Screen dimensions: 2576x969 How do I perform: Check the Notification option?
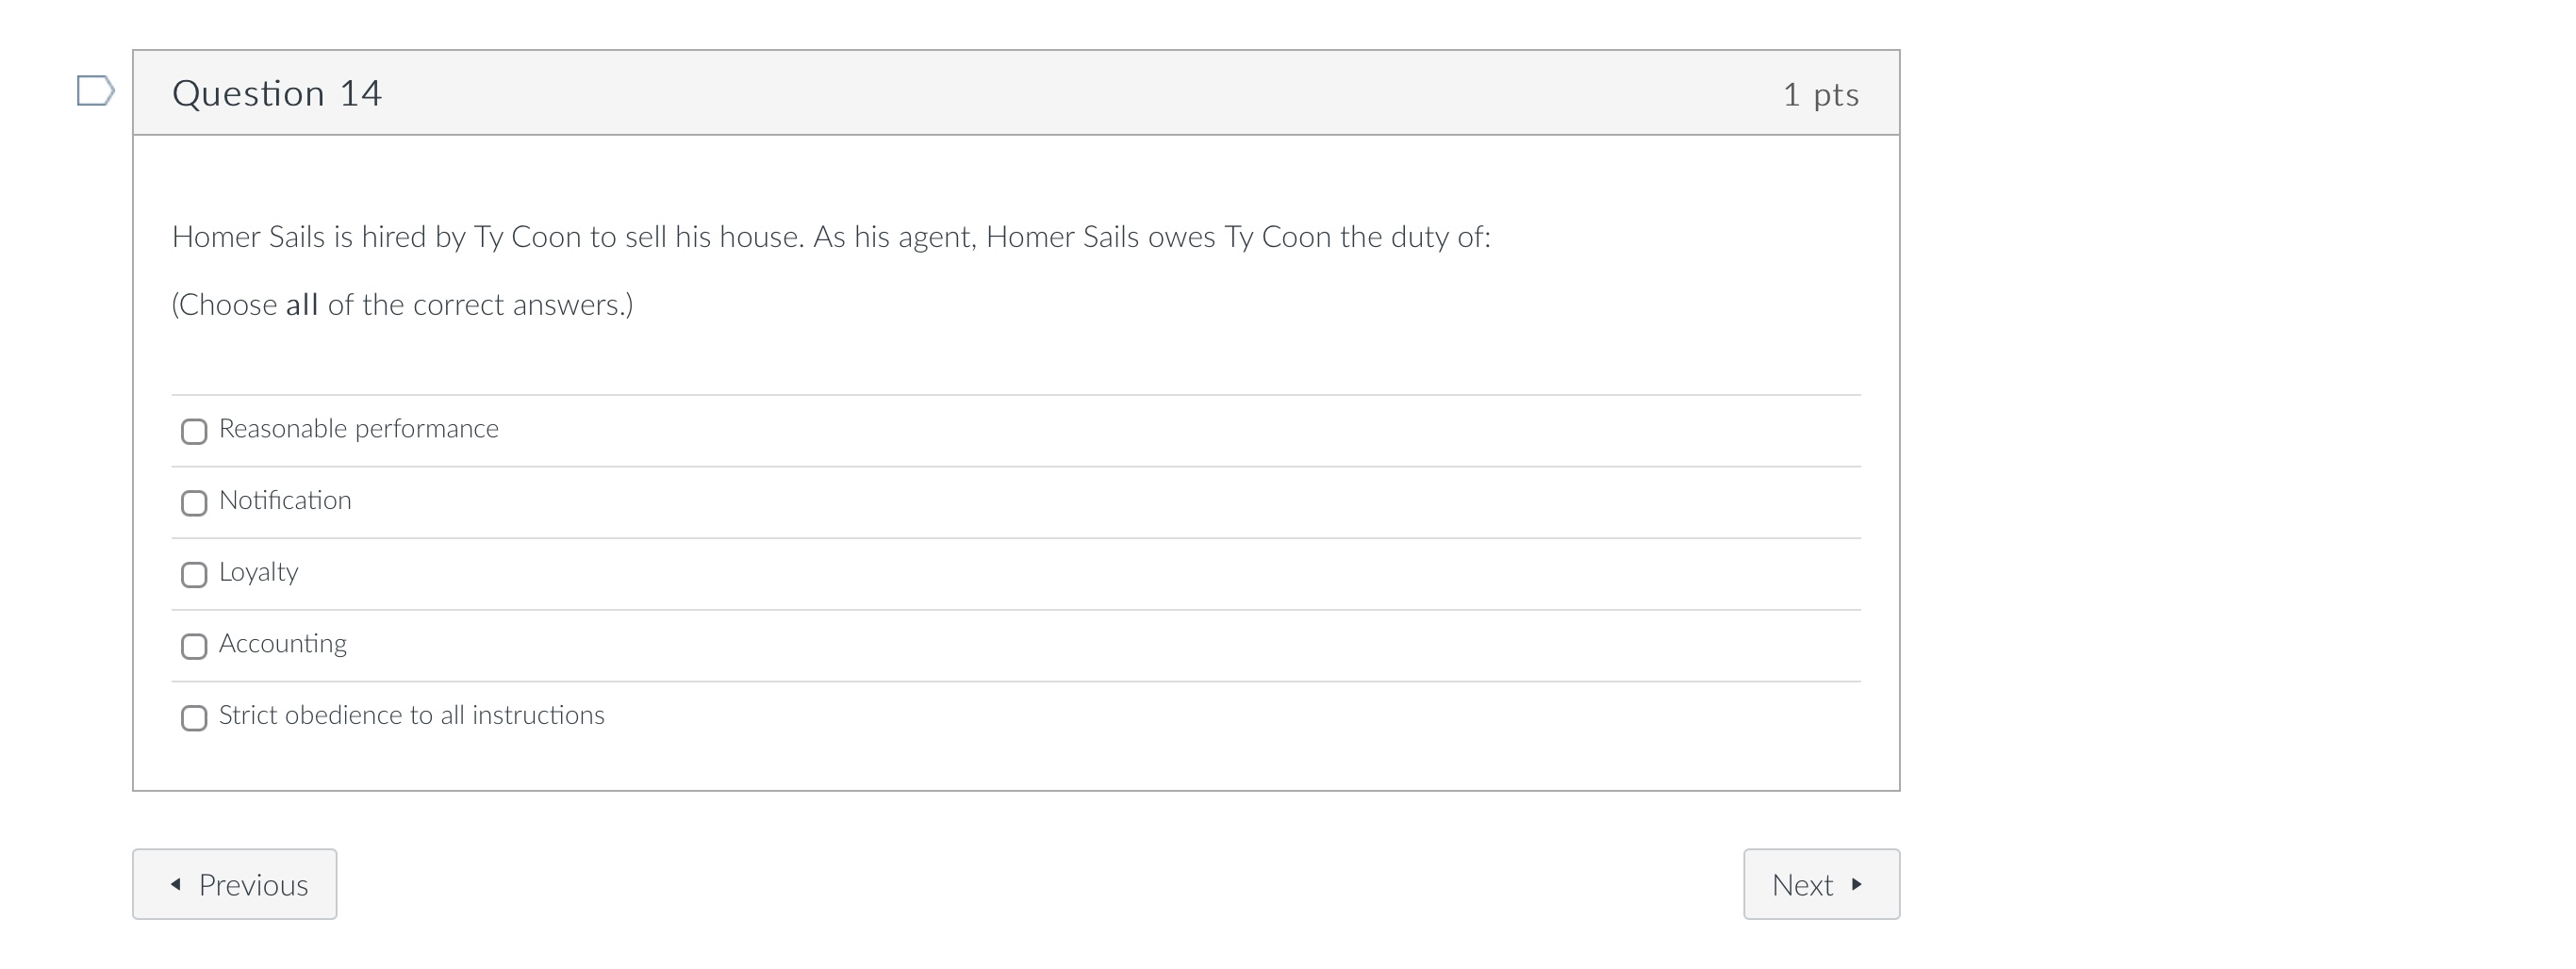coord(195,503)
